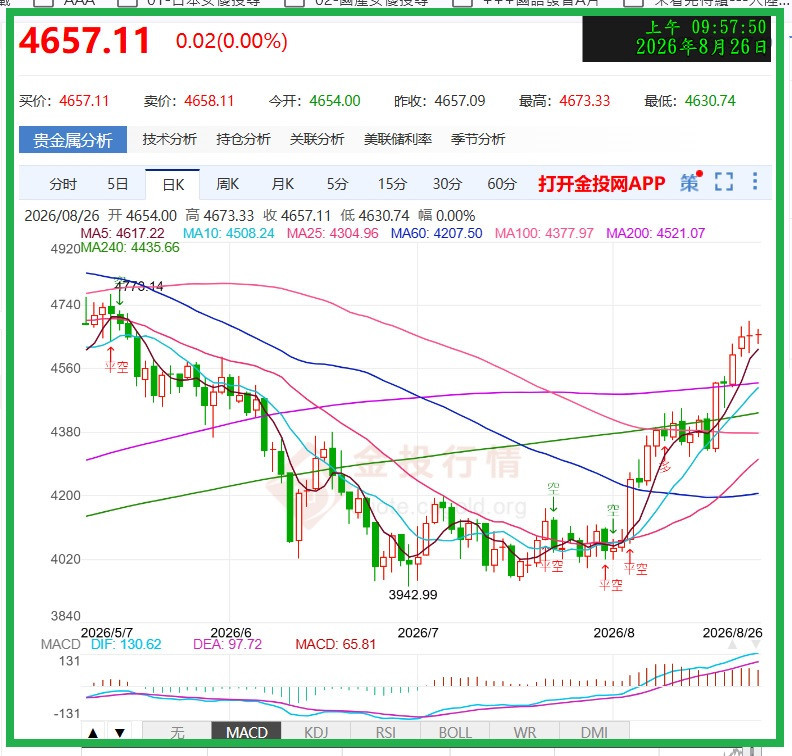This screenshot has height=756, width=792.
Task: Click the up arrow below MACD panel
Action: [93, 733]
